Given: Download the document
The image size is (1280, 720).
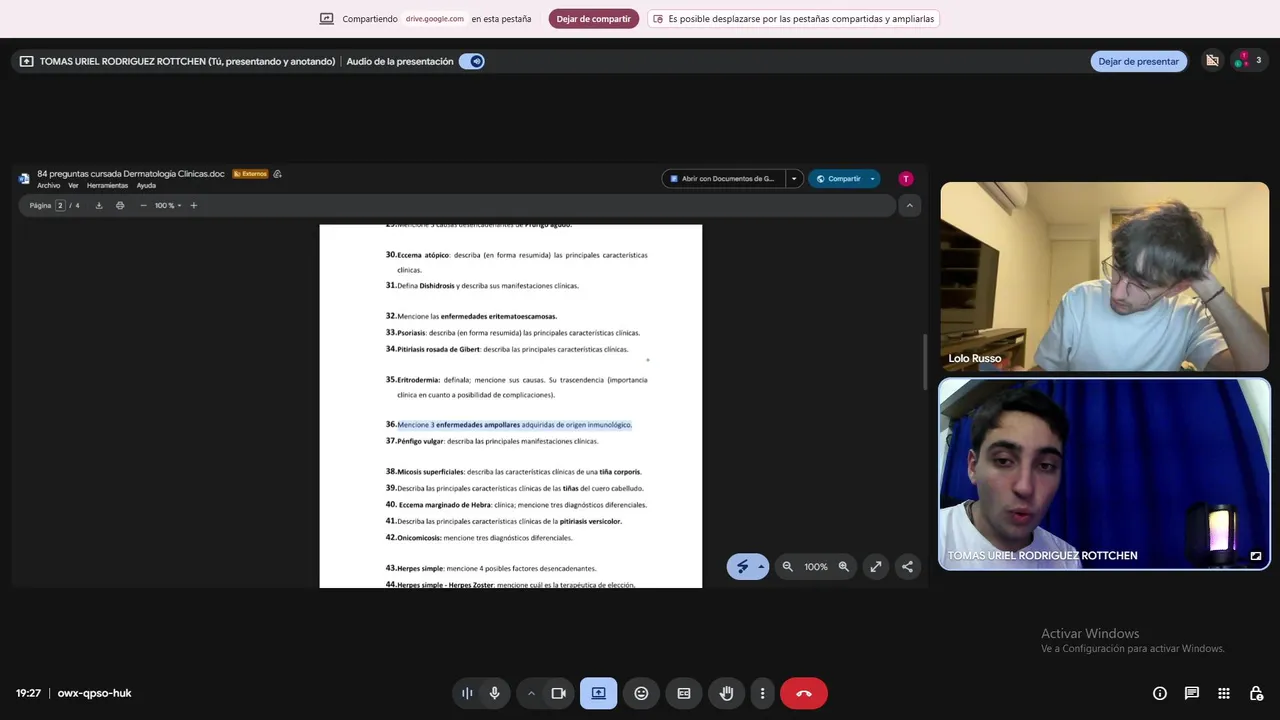Looking at the screenshot, I should pos(99,205).
